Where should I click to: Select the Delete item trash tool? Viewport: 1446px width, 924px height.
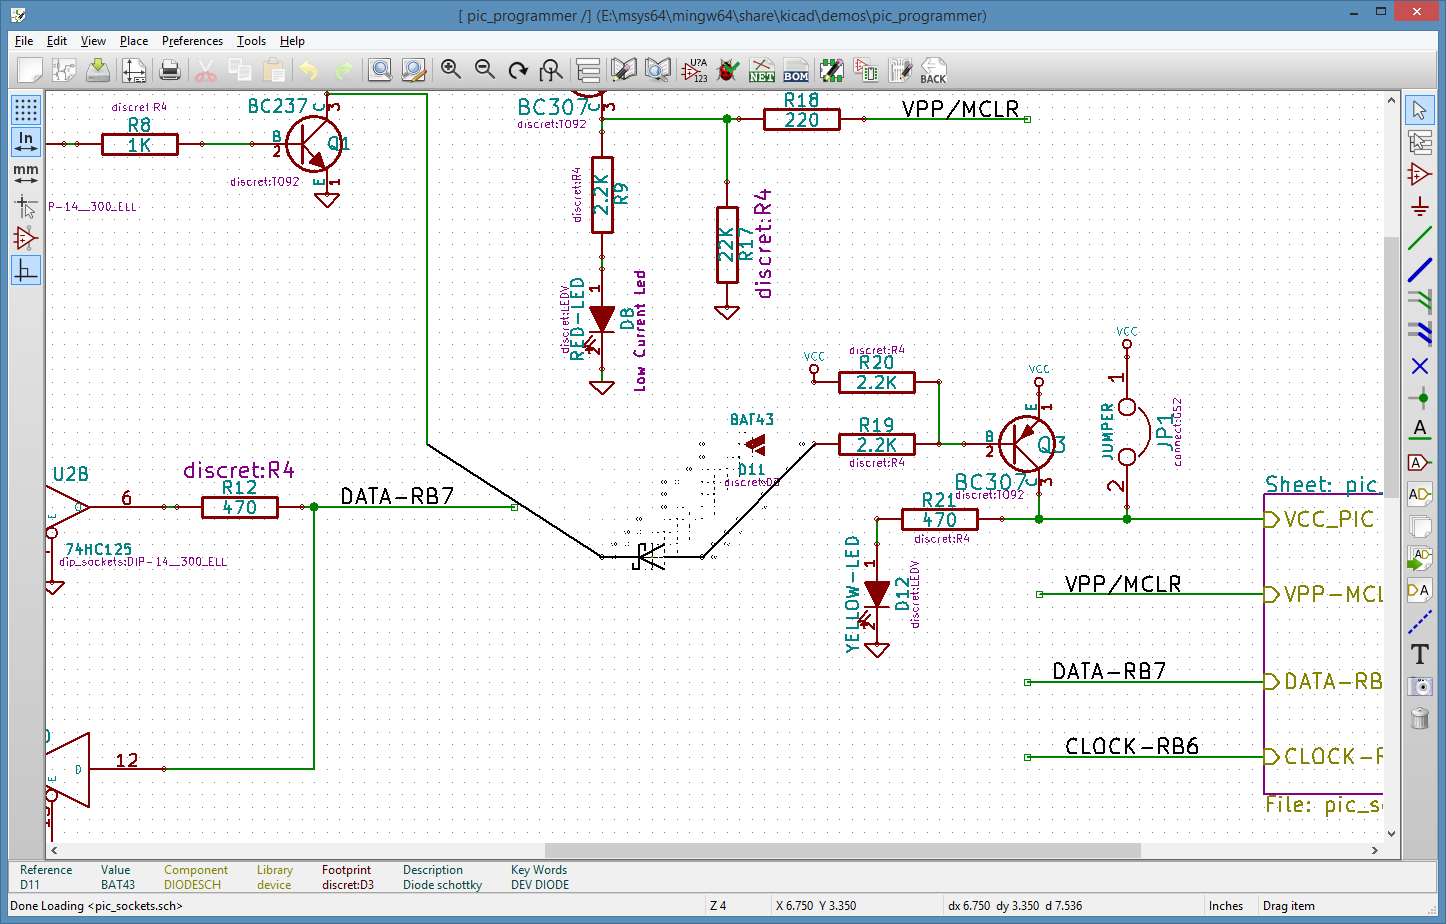coord(1419,718)
